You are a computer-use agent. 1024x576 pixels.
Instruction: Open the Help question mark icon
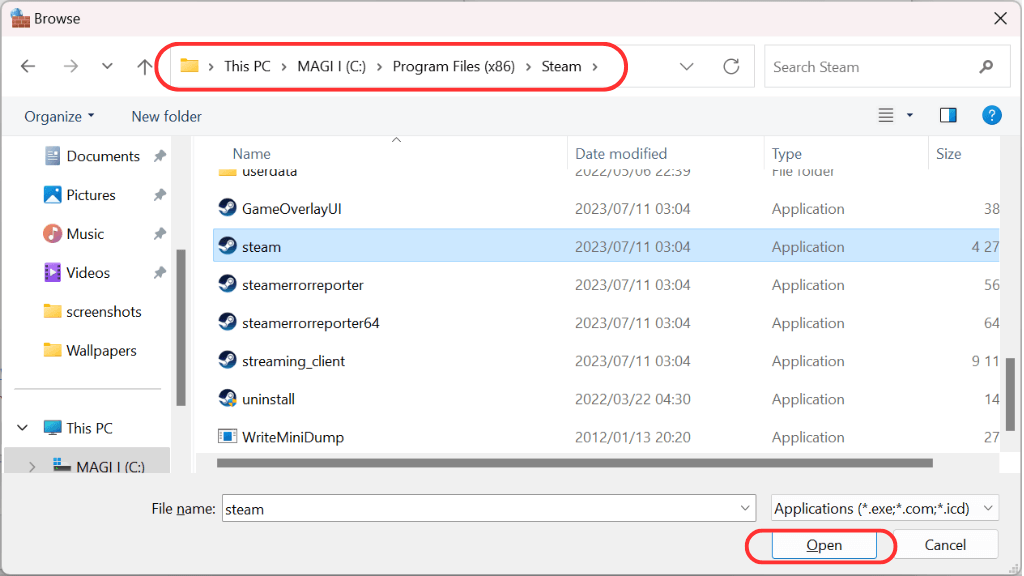click(x=991, y=116)
